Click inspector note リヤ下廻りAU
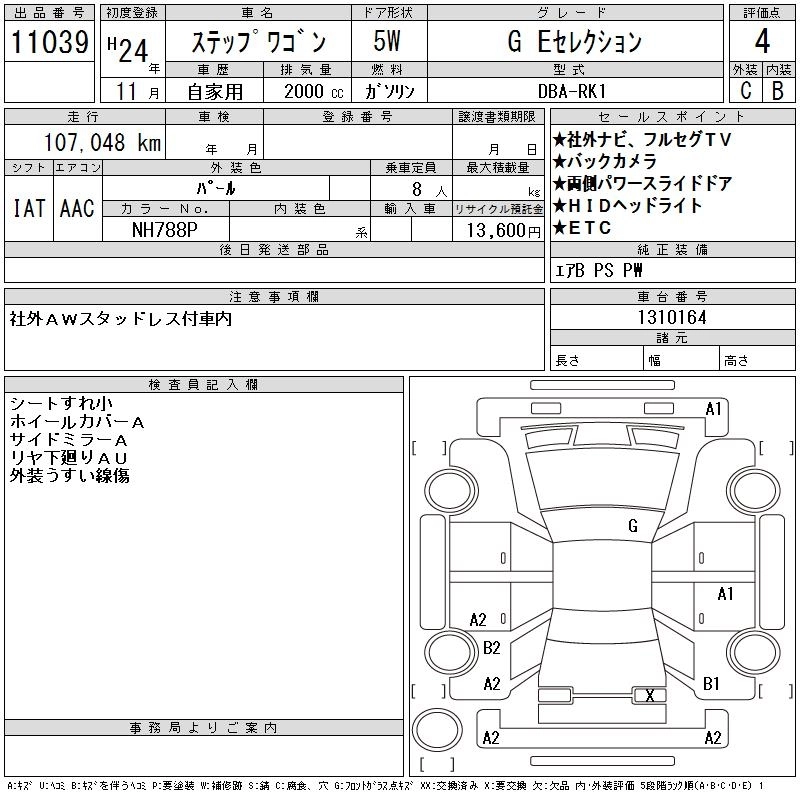This screenshot has height=800, width=800. pyautogui.click(x=68, y=458)
